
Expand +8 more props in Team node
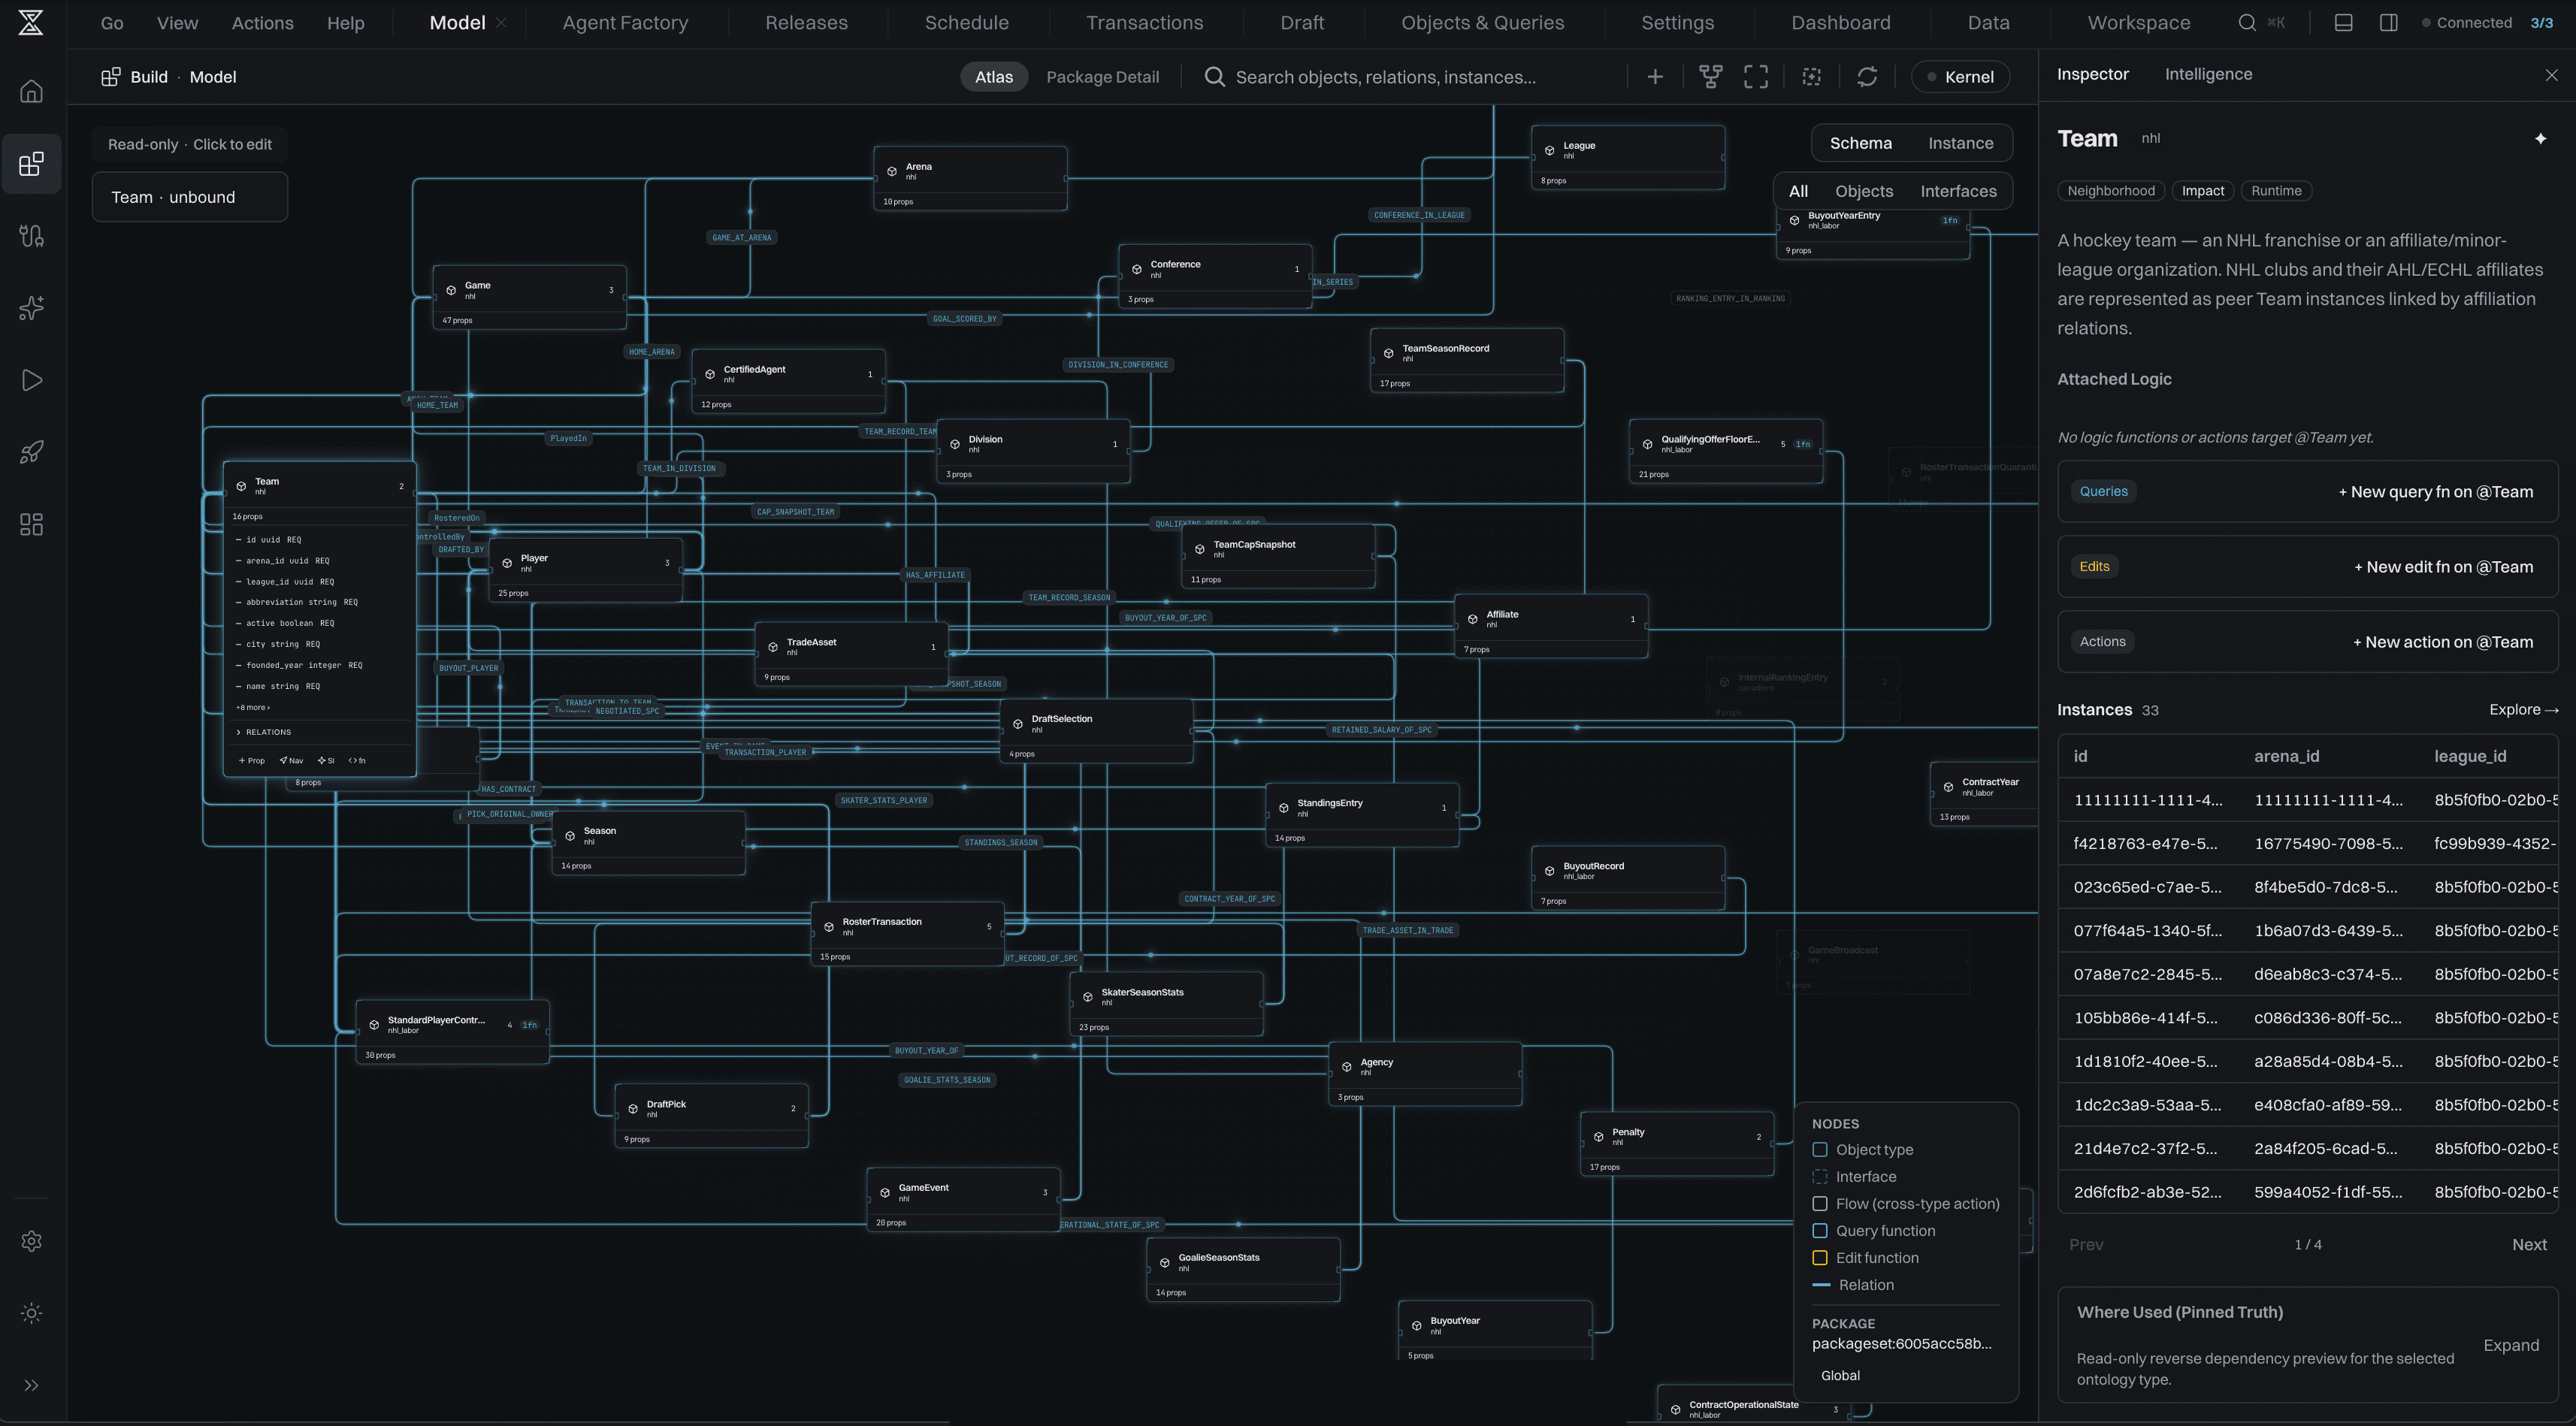253,707
